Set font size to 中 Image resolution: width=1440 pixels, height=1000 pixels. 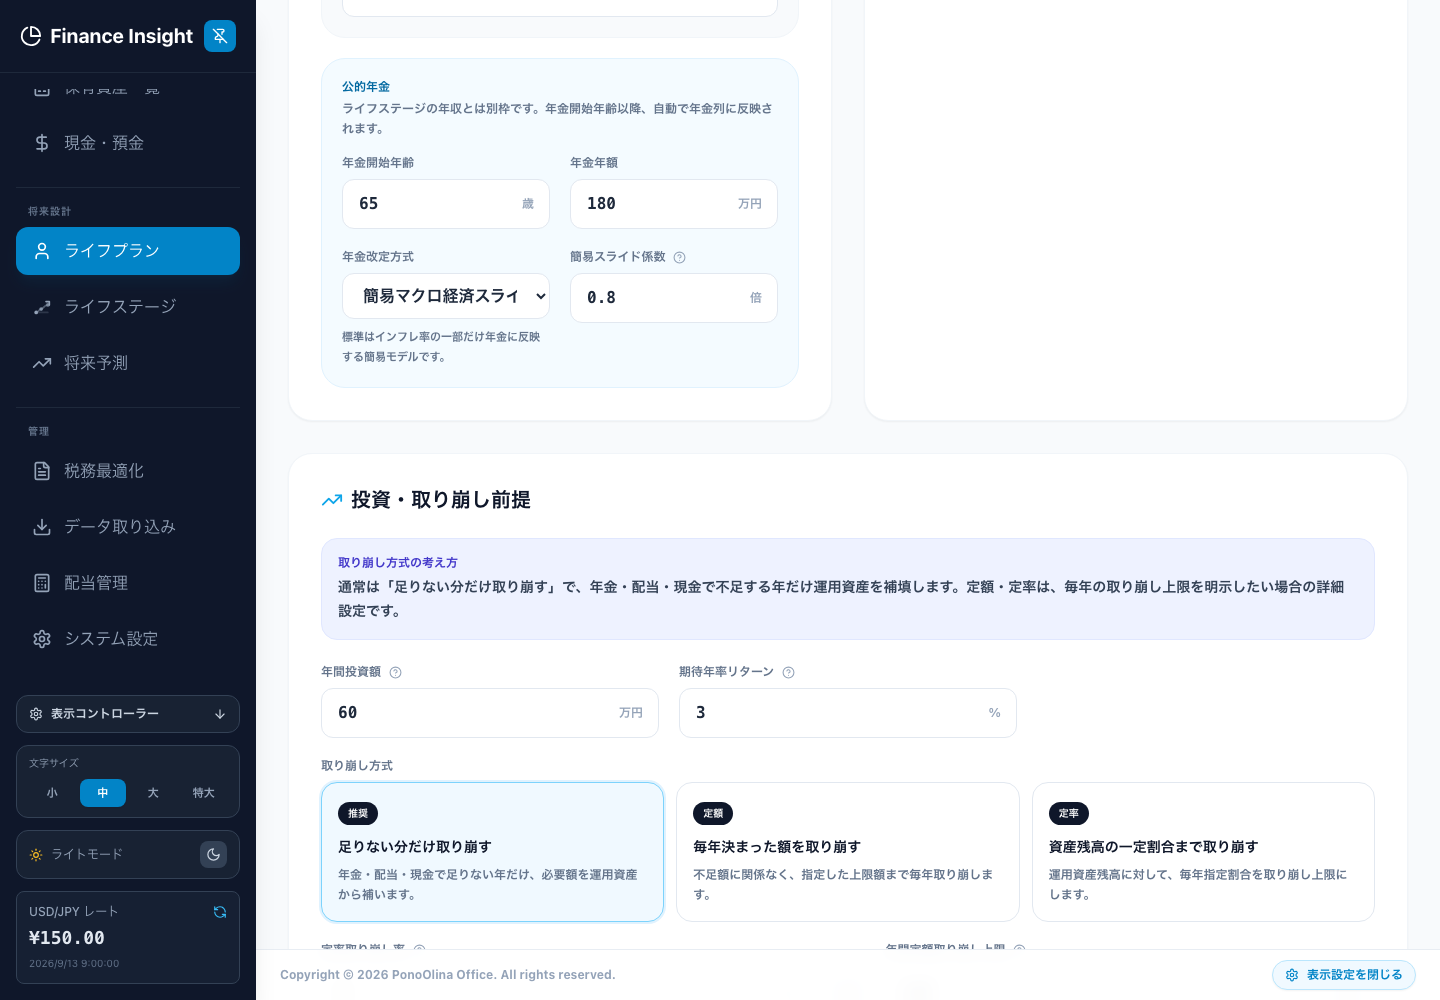(103, 793)
